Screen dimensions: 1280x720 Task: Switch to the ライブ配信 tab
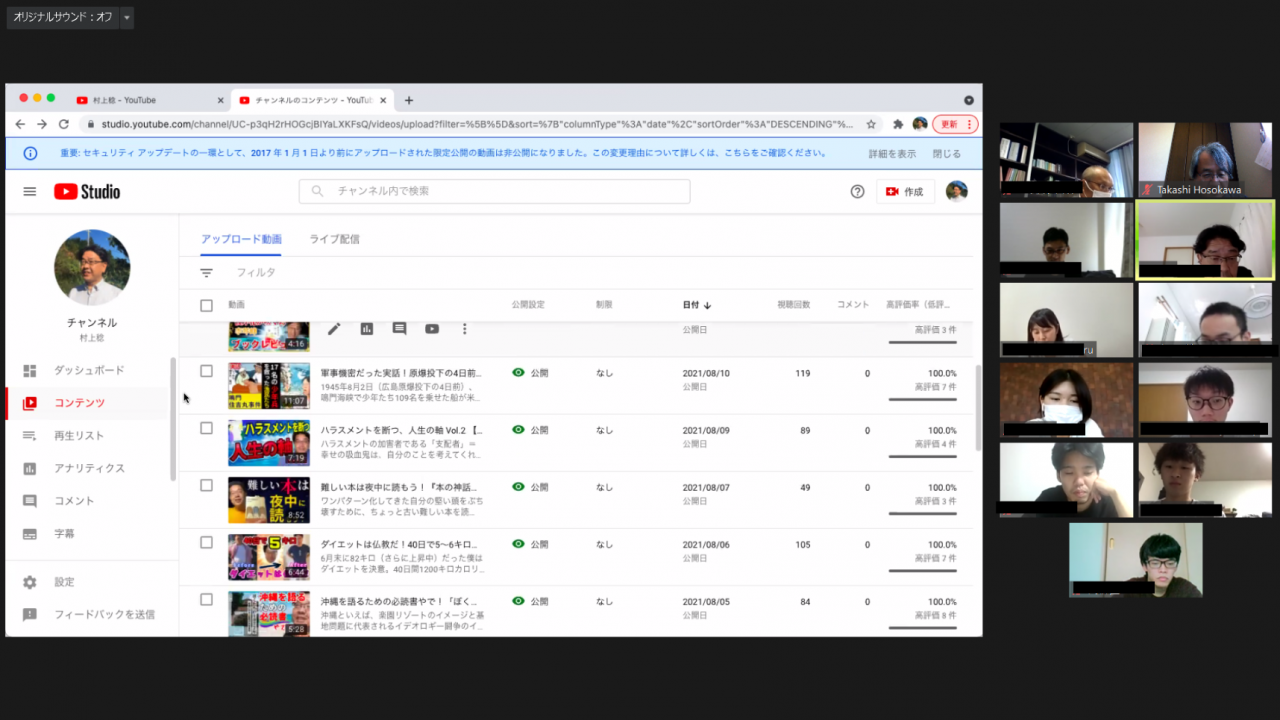click(x=334, y=239)
